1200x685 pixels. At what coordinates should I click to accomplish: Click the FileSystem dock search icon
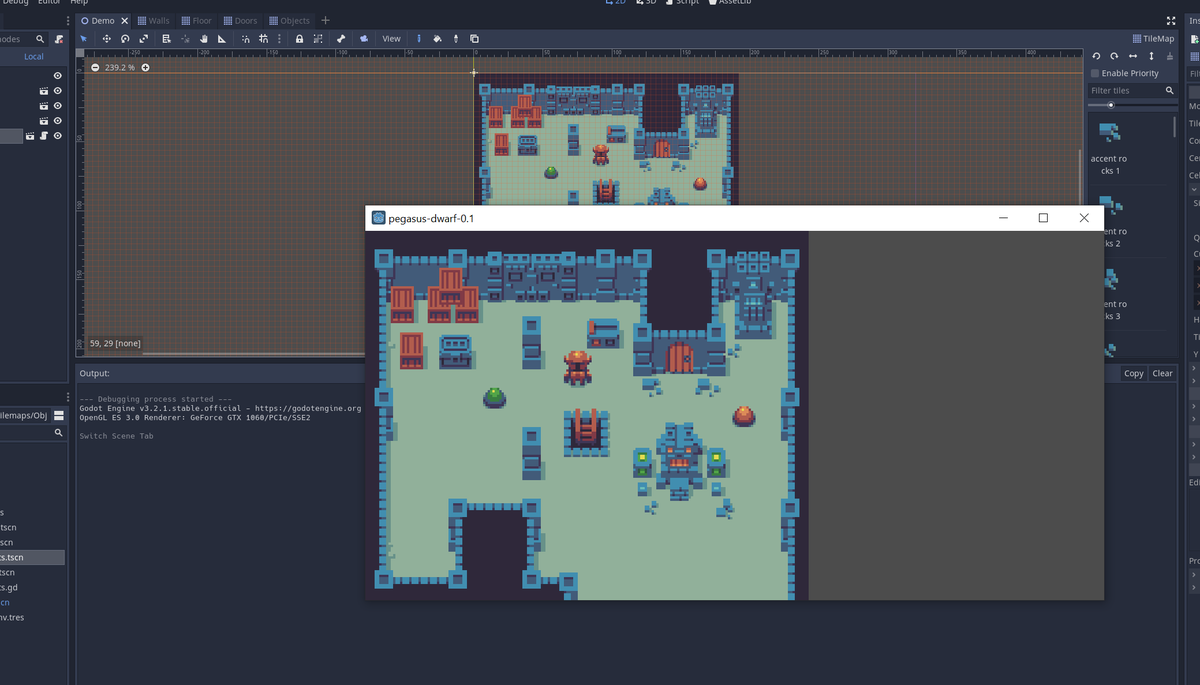pyautogui.click(x=58, y=433)
